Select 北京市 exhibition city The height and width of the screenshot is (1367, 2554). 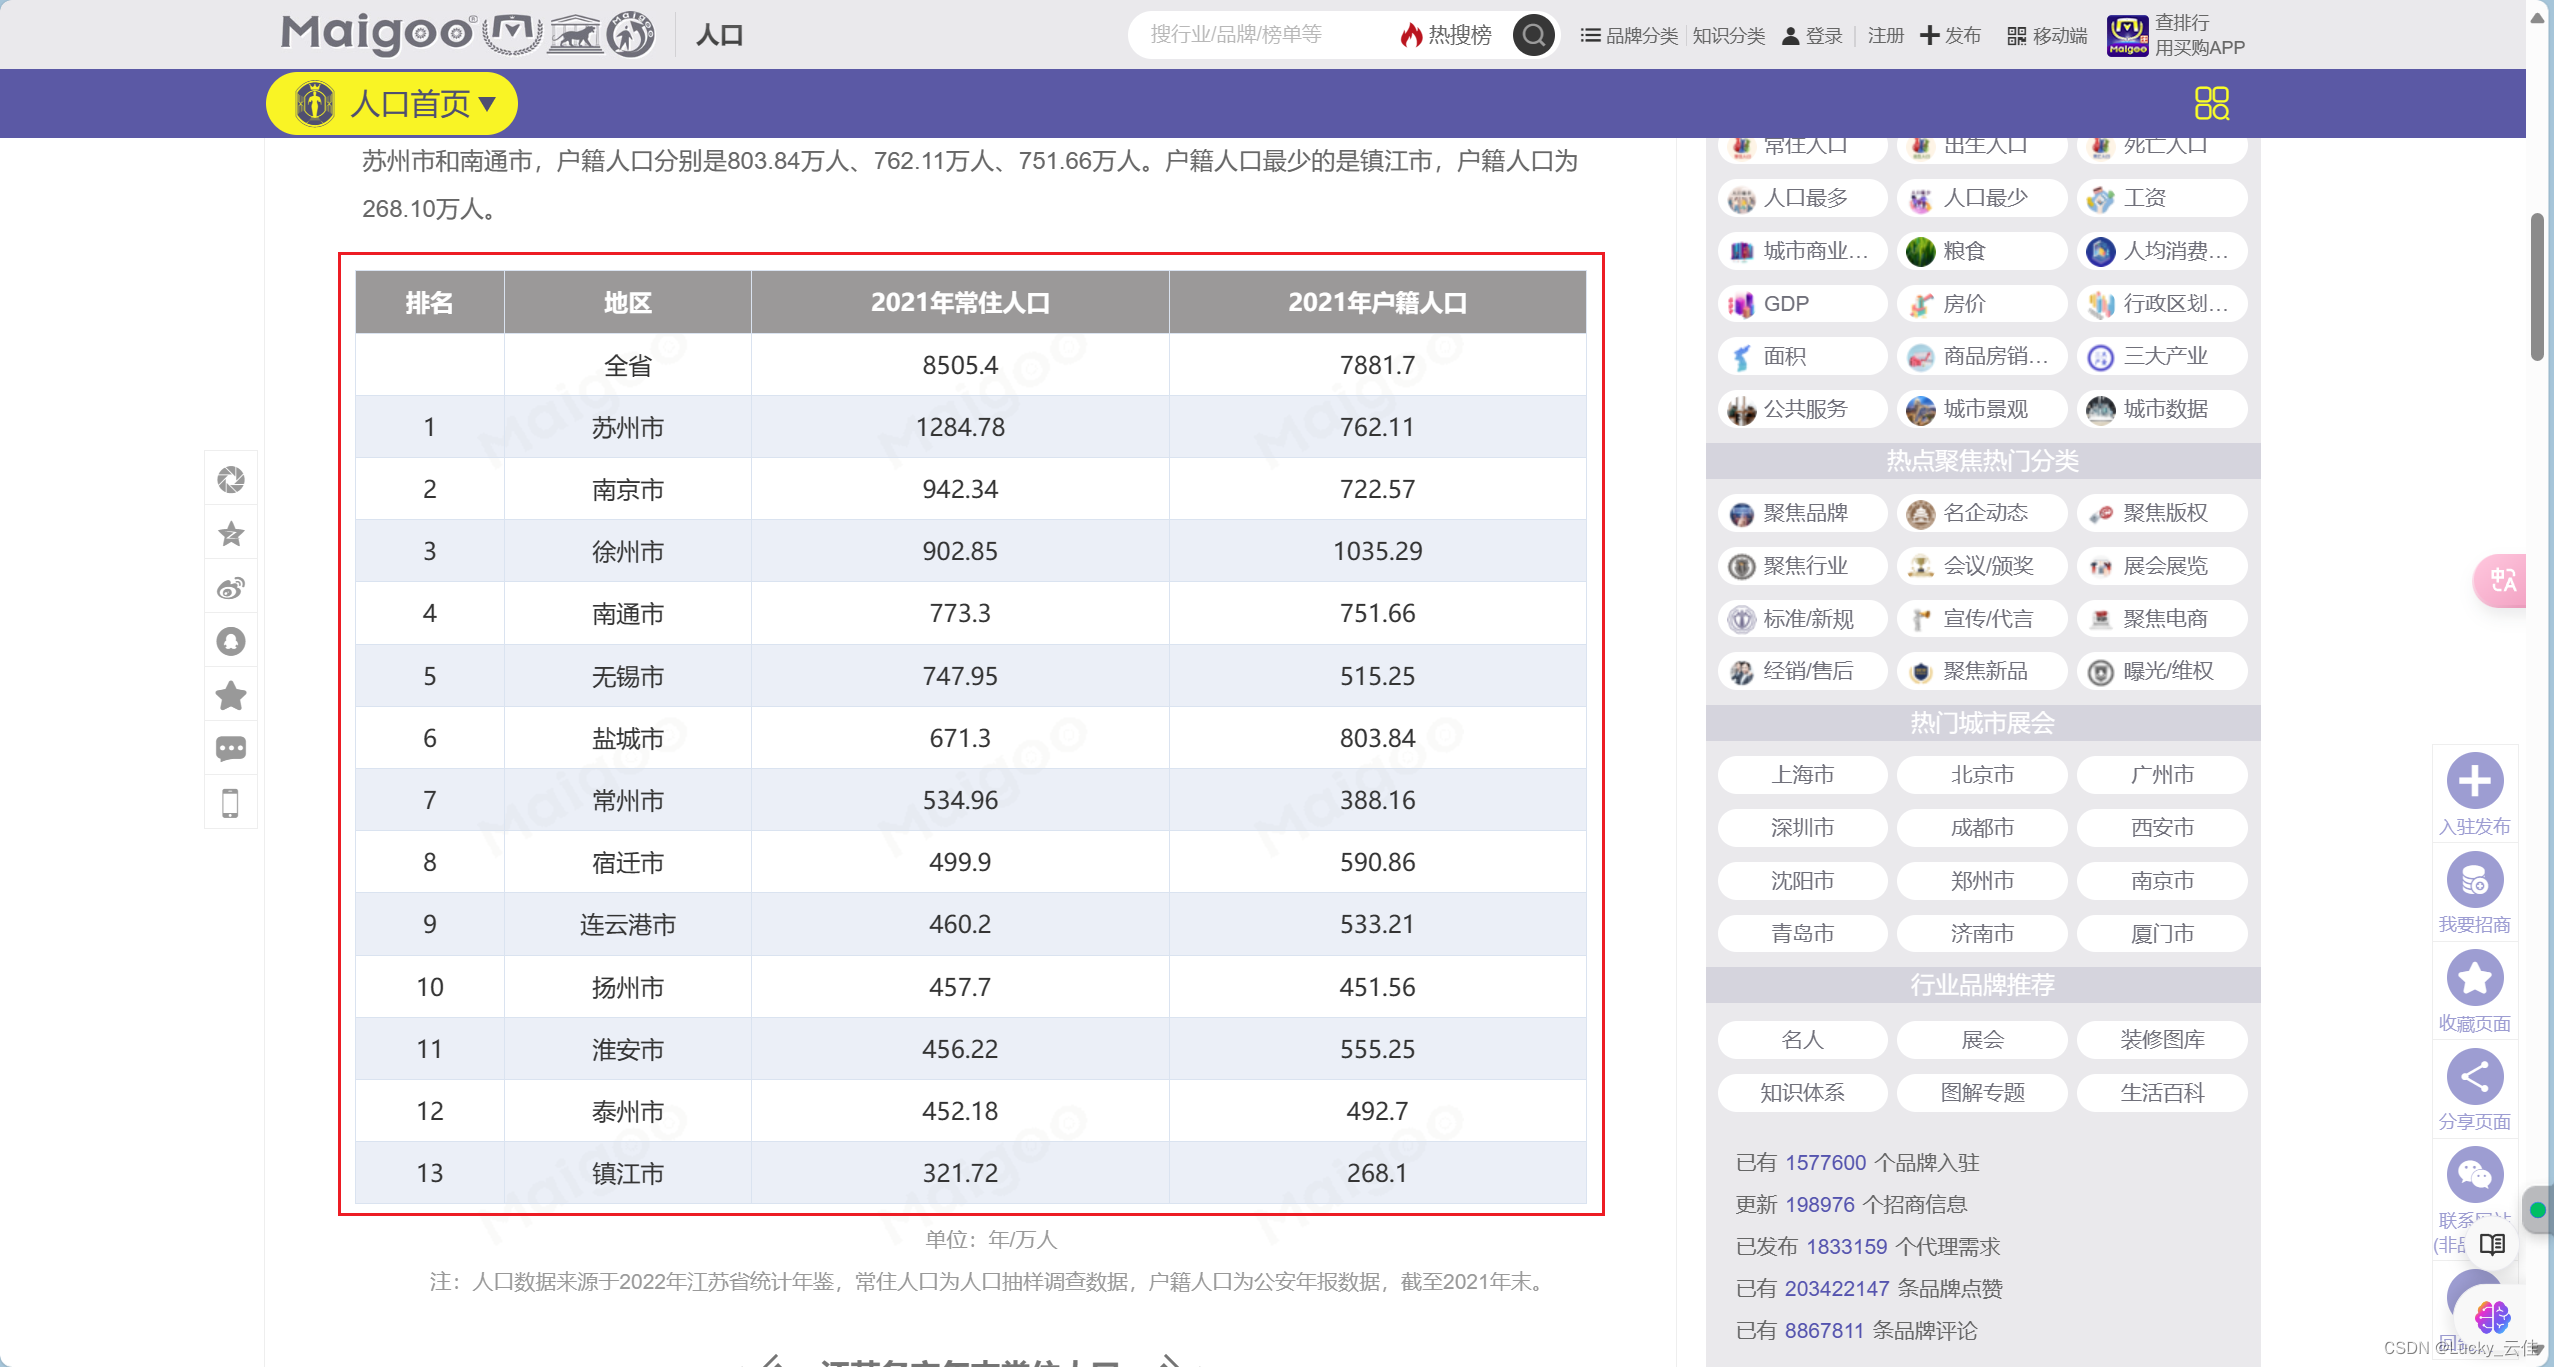(1982, 775)
